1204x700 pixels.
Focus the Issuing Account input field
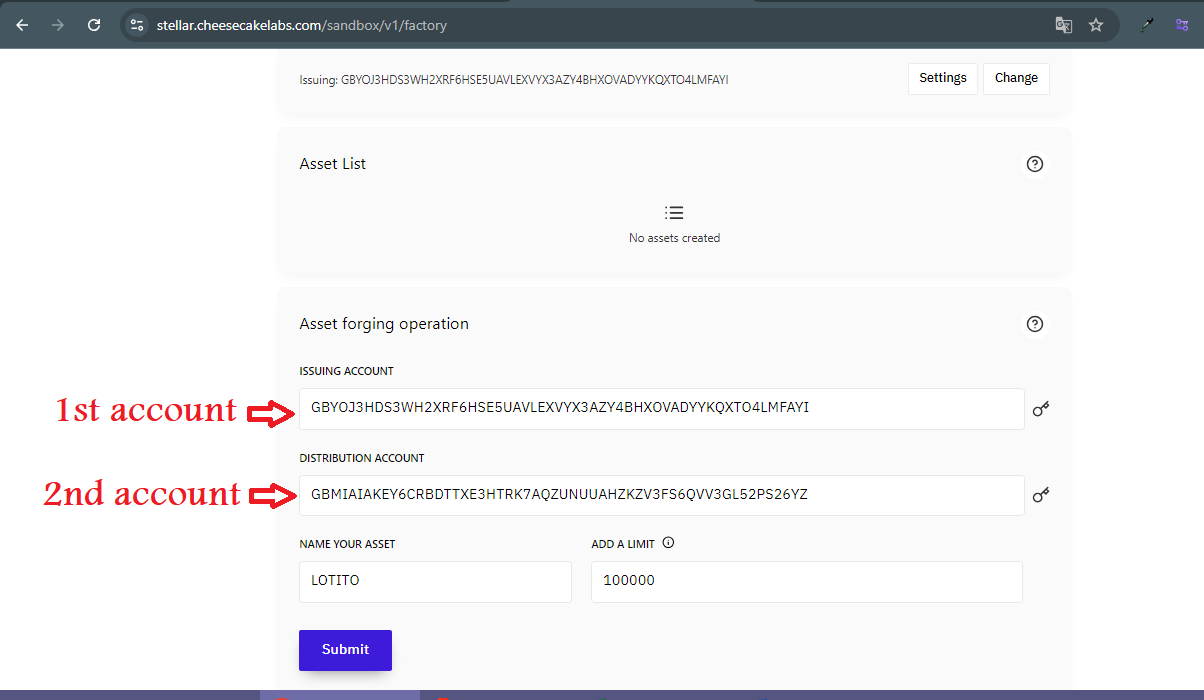coord(661,409)
